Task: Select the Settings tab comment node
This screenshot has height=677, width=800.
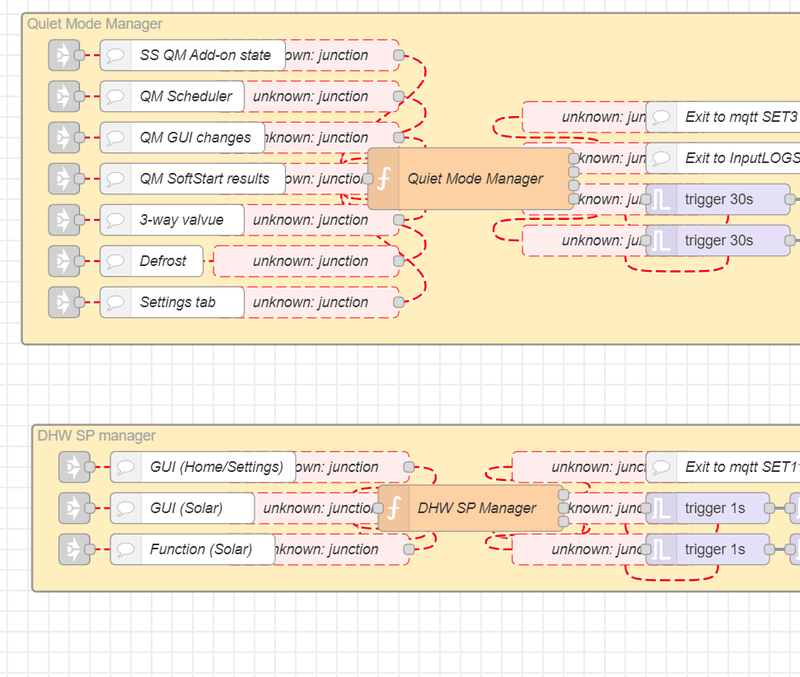Action: (x=172, y=303)
